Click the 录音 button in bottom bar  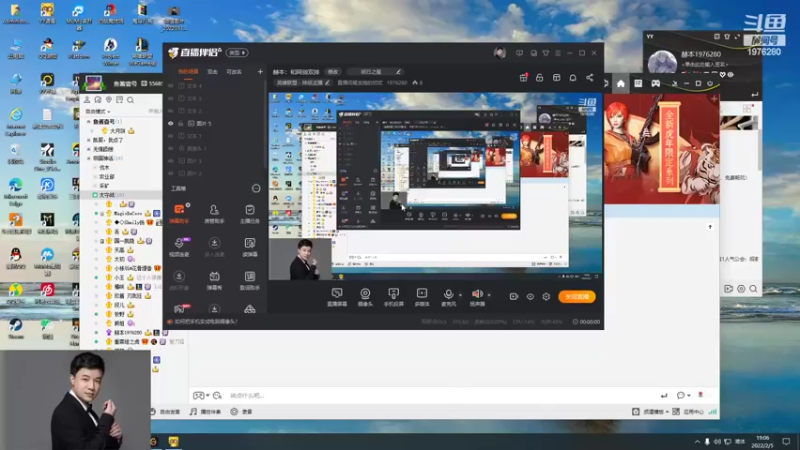point(242,412)
